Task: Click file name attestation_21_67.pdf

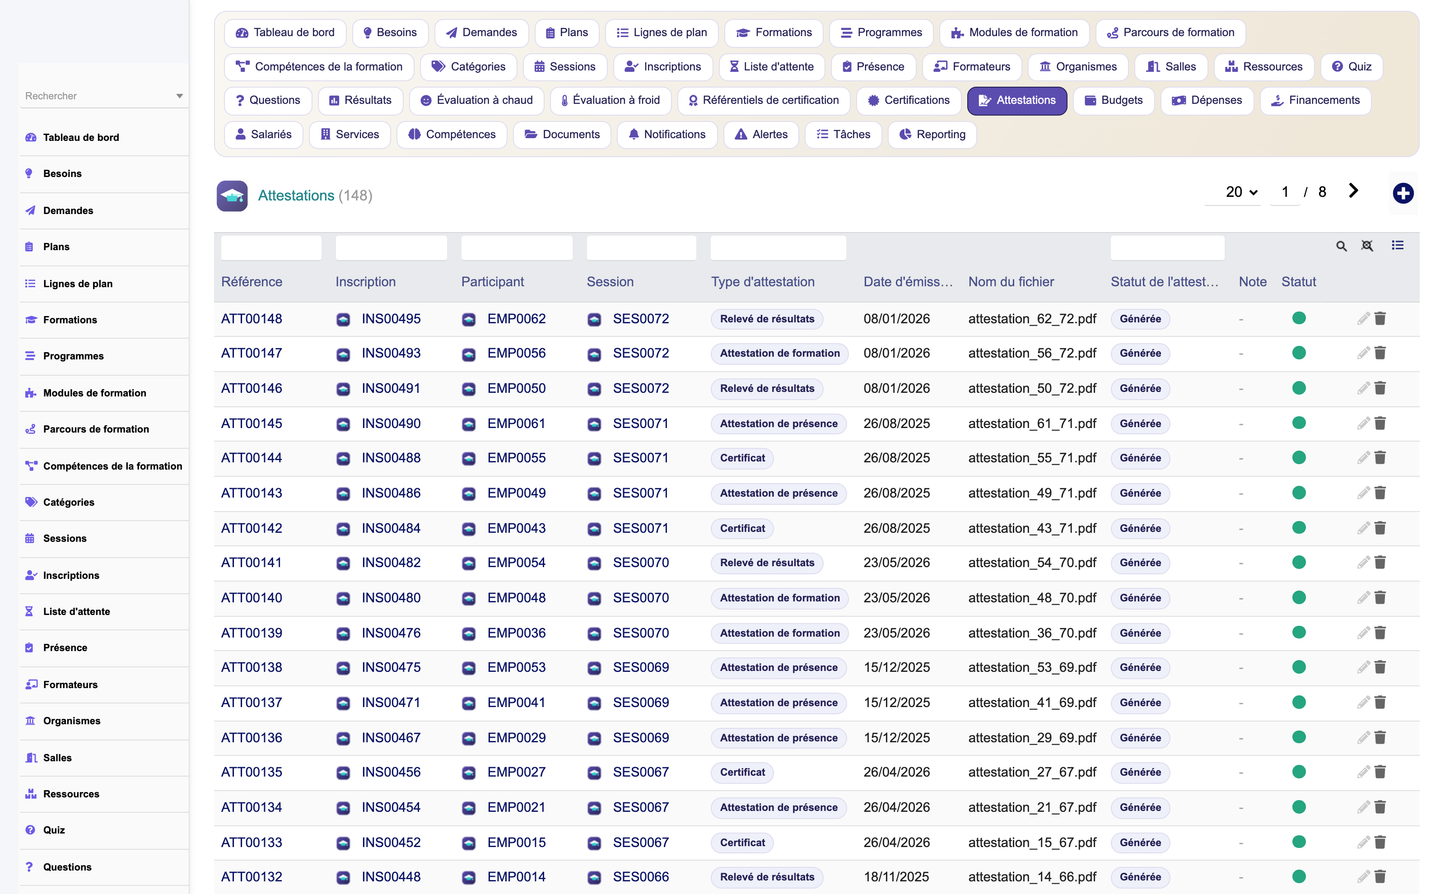Action: (x=1032, y=807)
